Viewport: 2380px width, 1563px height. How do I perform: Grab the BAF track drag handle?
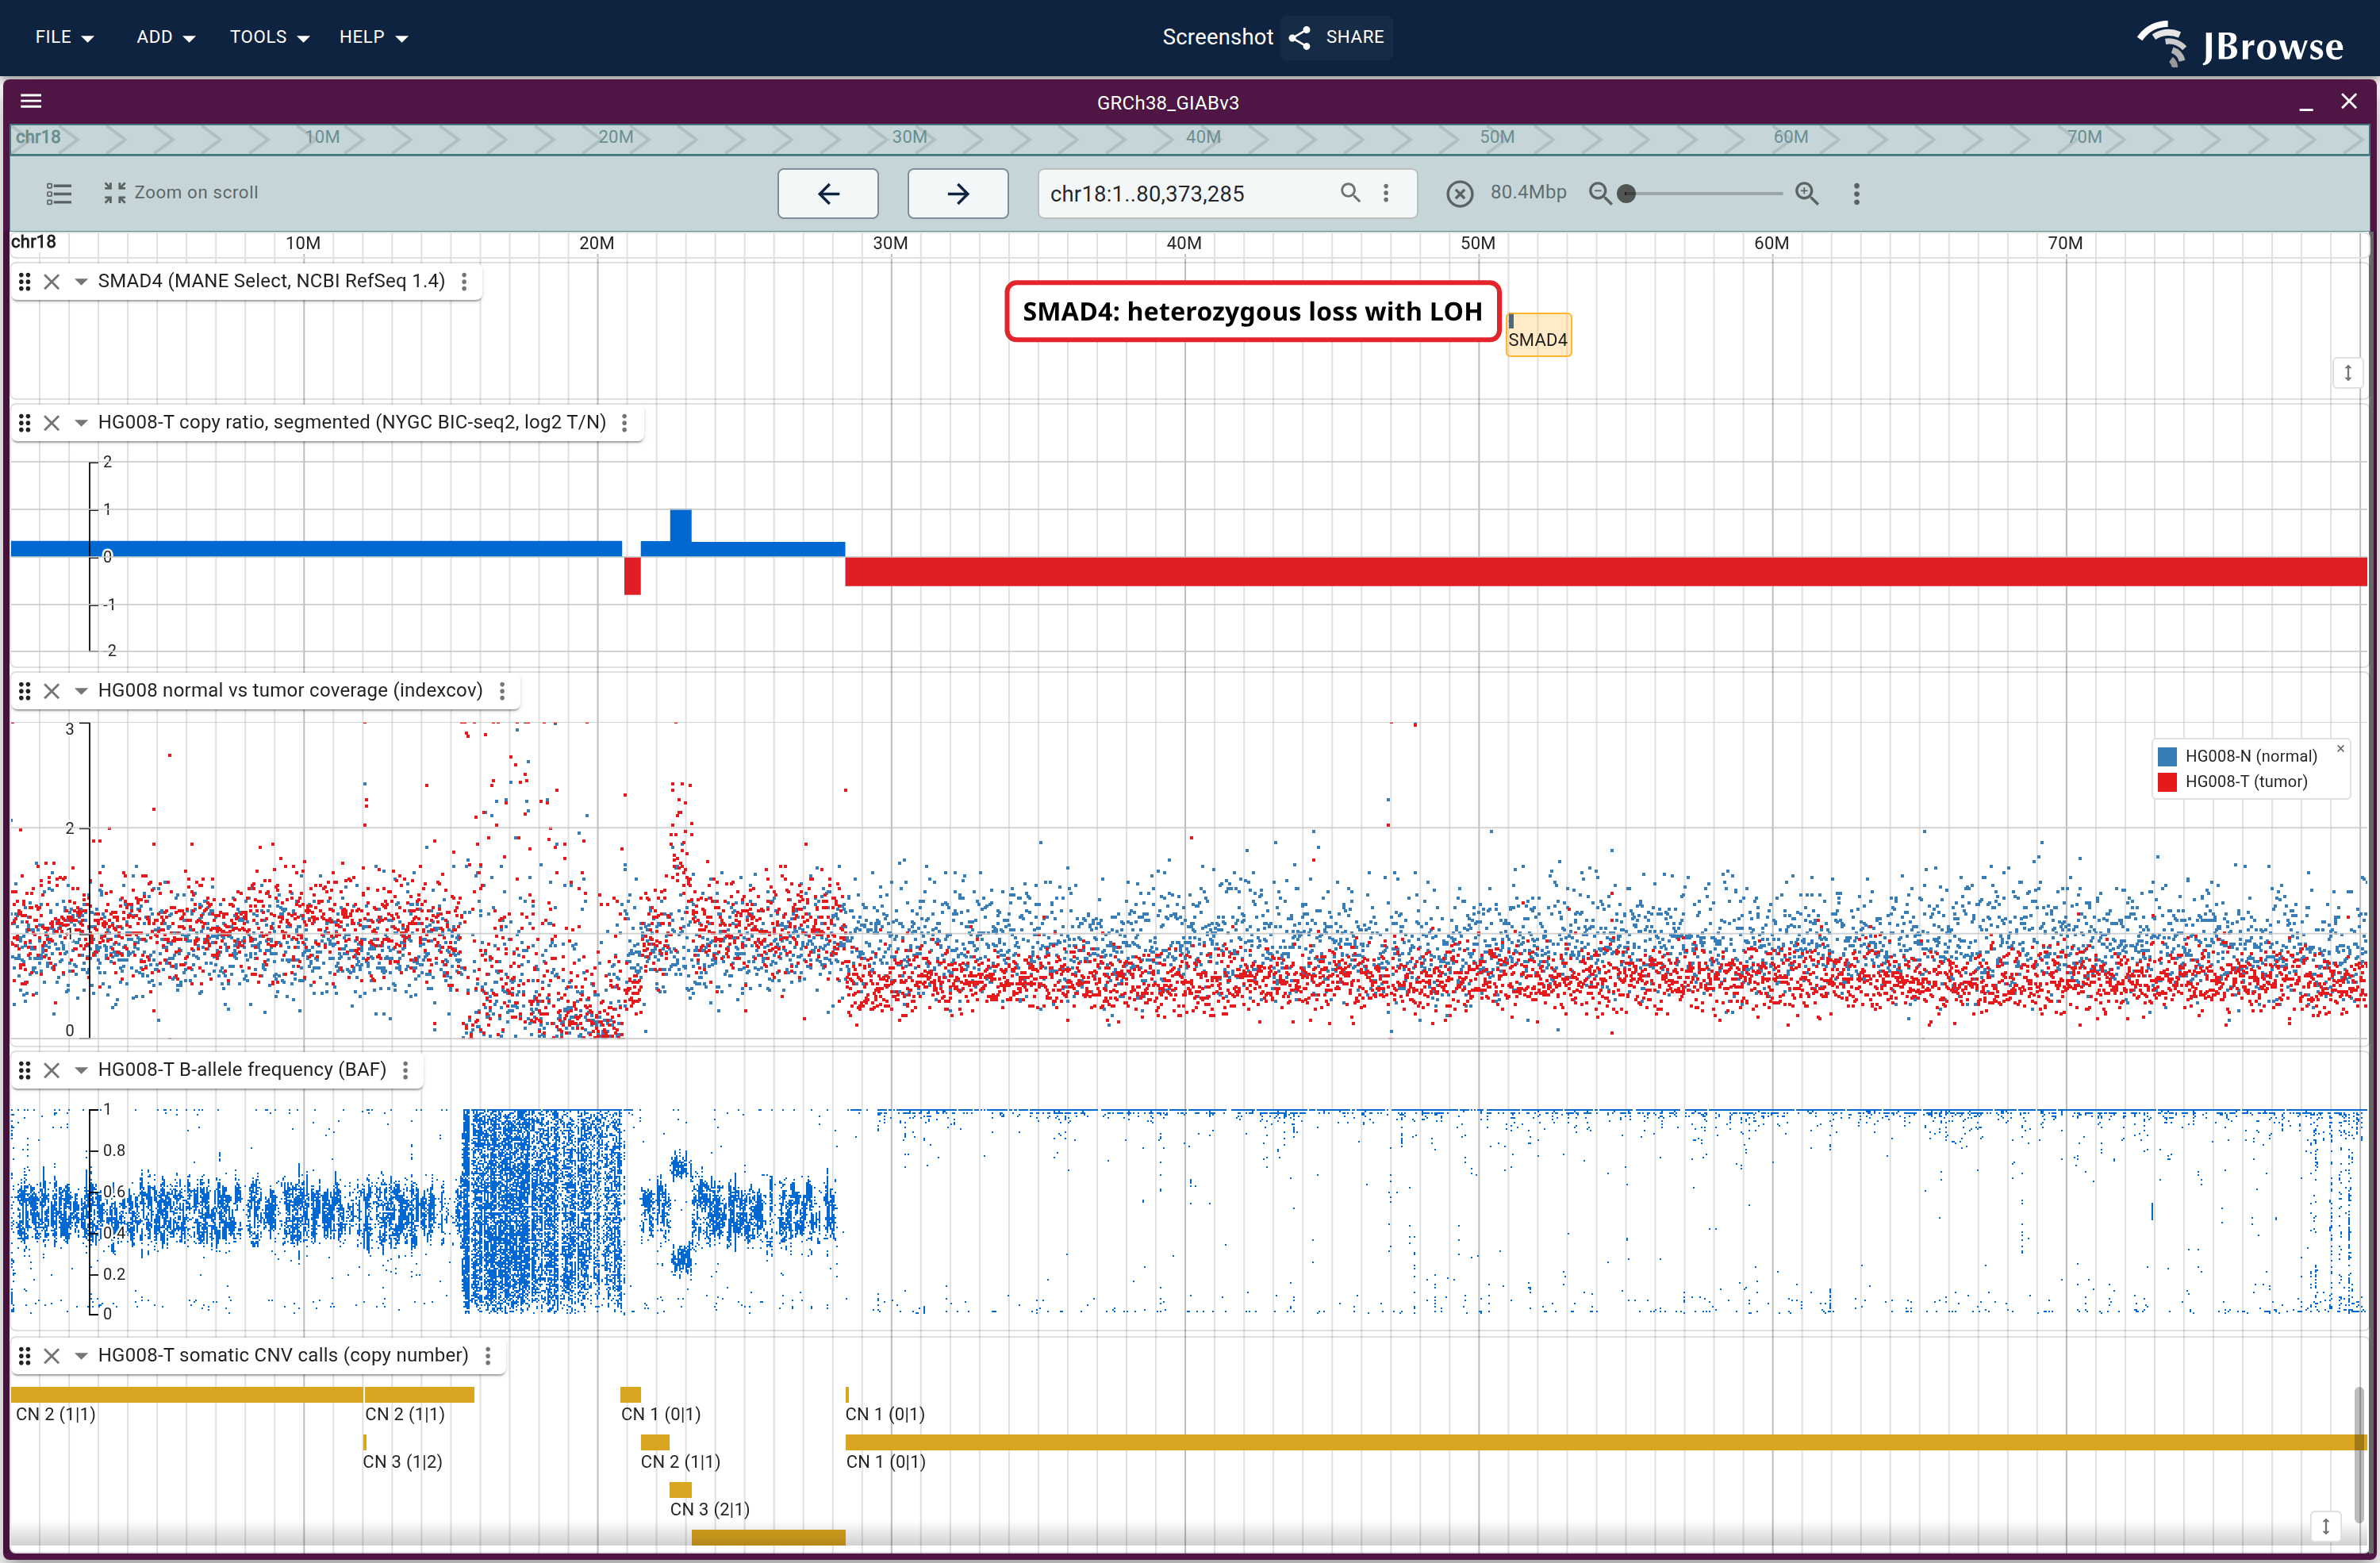(25, 1070)
